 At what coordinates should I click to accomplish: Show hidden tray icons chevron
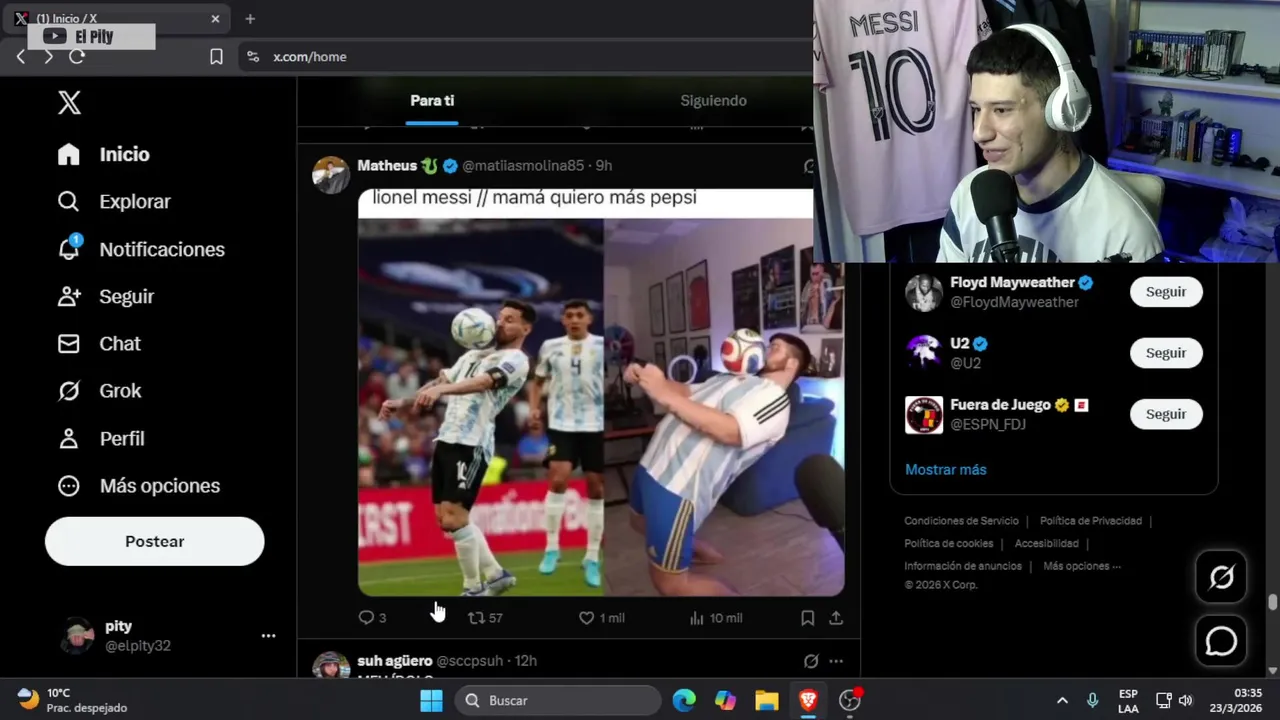pos(1062,700)
